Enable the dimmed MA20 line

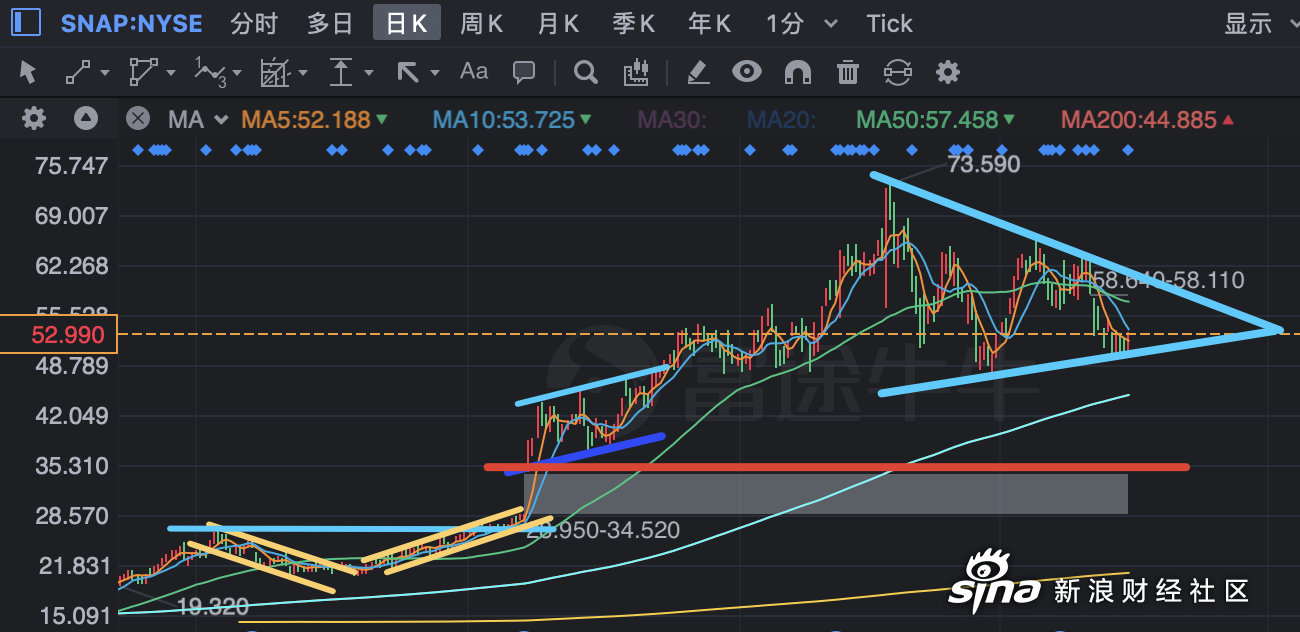pyautogui.click(x=782, y=120)
